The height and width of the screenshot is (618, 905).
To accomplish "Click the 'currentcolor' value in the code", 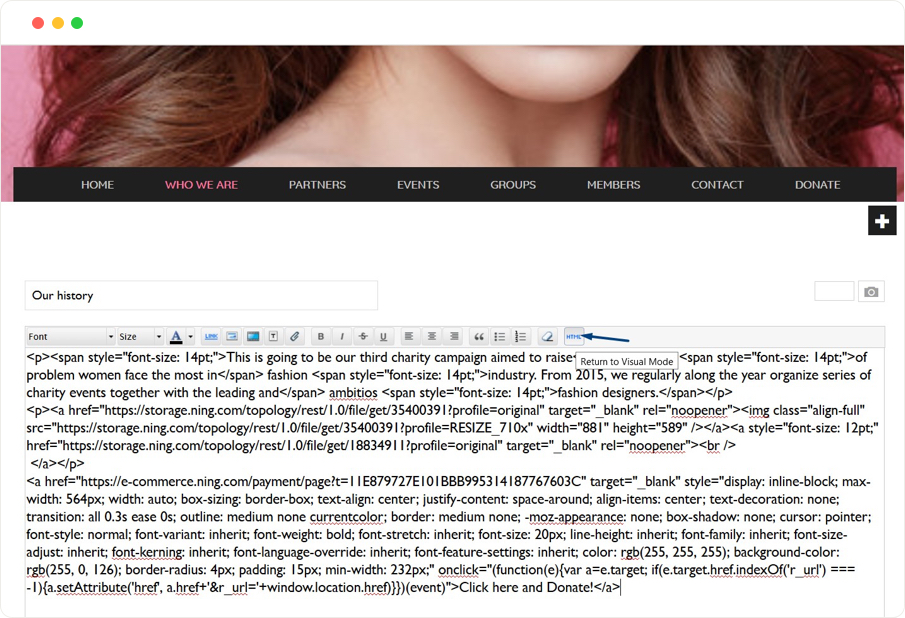I will [x=346, y=516].
